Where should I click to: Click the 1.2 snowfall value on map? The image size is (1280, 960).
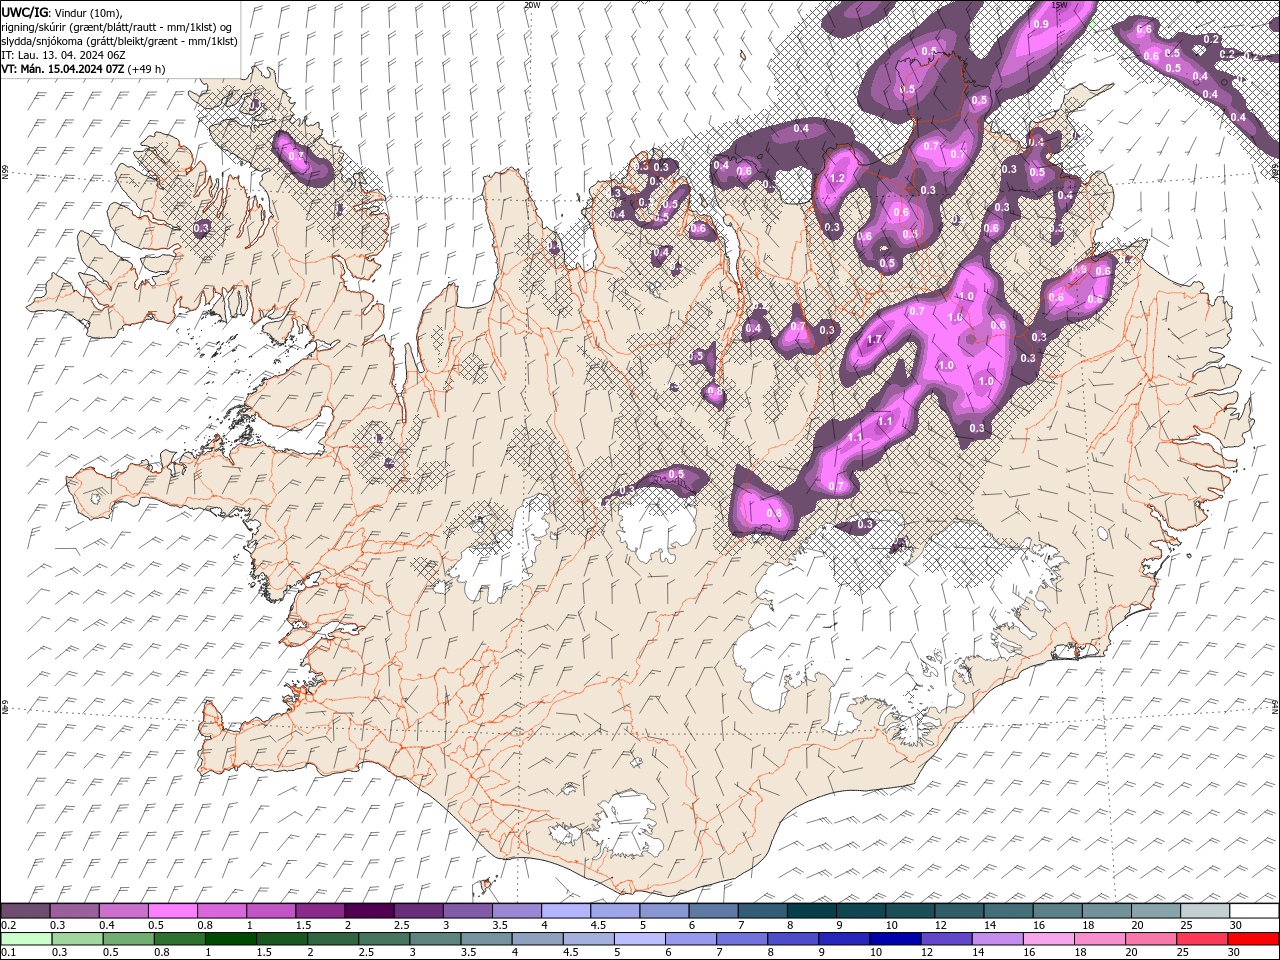(838, 179)
